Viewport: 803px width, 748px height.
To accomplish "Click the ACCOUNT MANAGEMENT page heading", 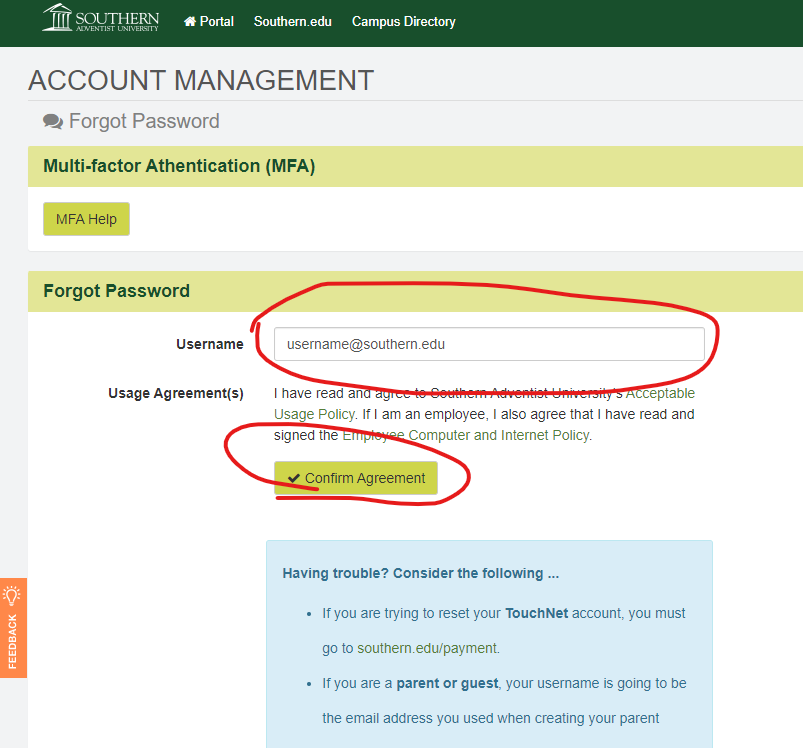I will pyautogui.click(x=201, y=80).
